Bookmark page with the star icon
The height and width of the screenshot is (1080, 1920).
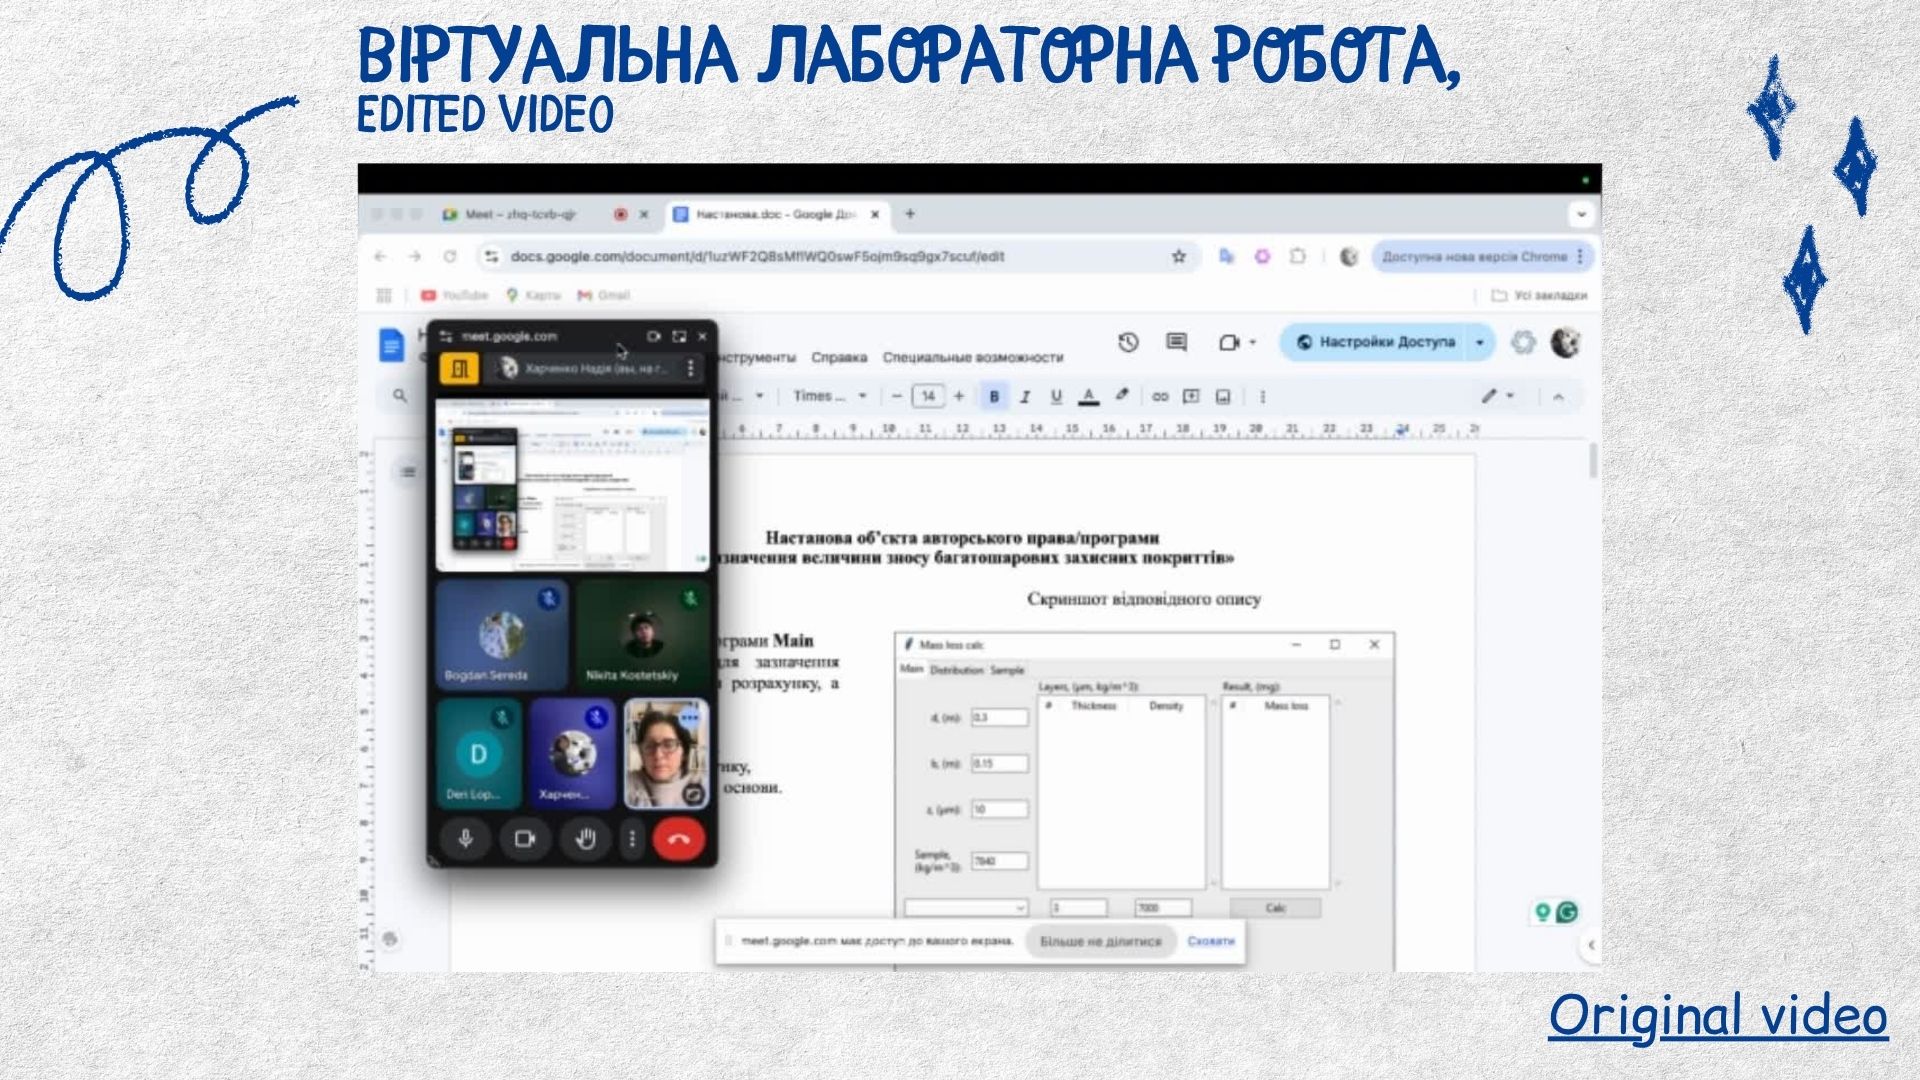(1179, 257)
